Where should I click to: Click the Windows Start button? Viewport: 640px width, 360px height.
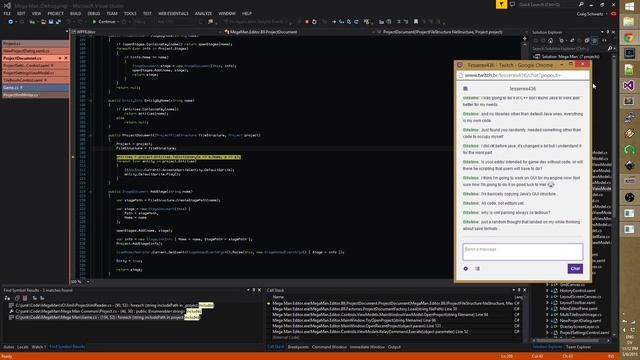[629, 7]
